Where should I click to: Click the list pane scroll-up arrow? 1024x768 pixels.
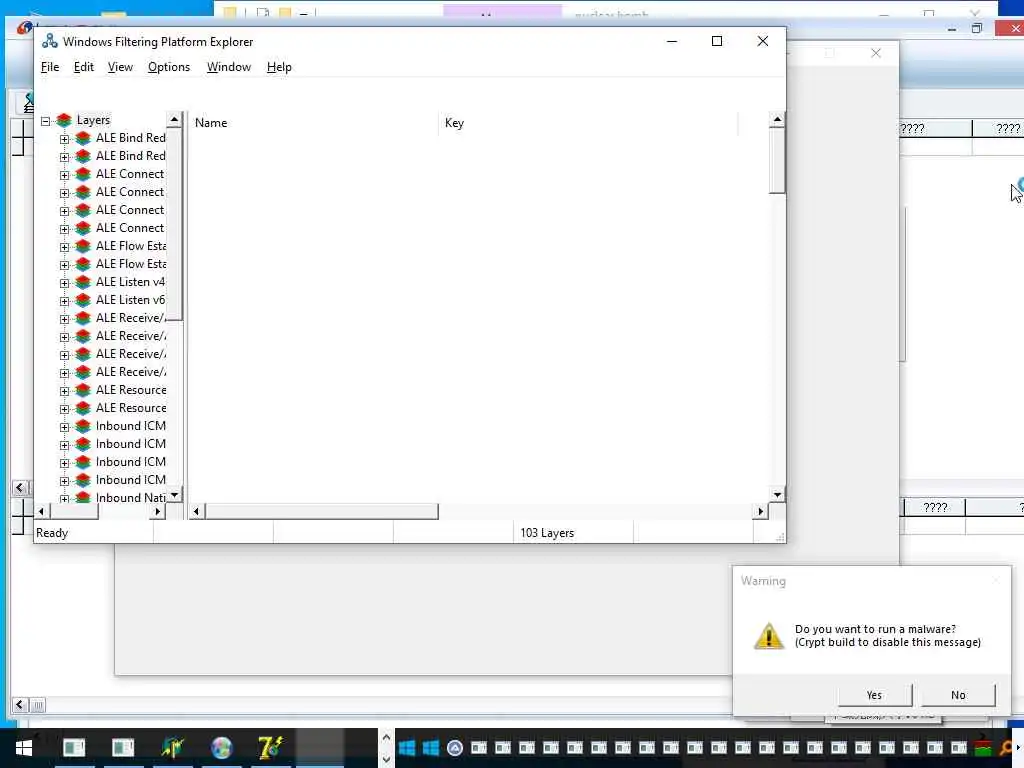777,120
